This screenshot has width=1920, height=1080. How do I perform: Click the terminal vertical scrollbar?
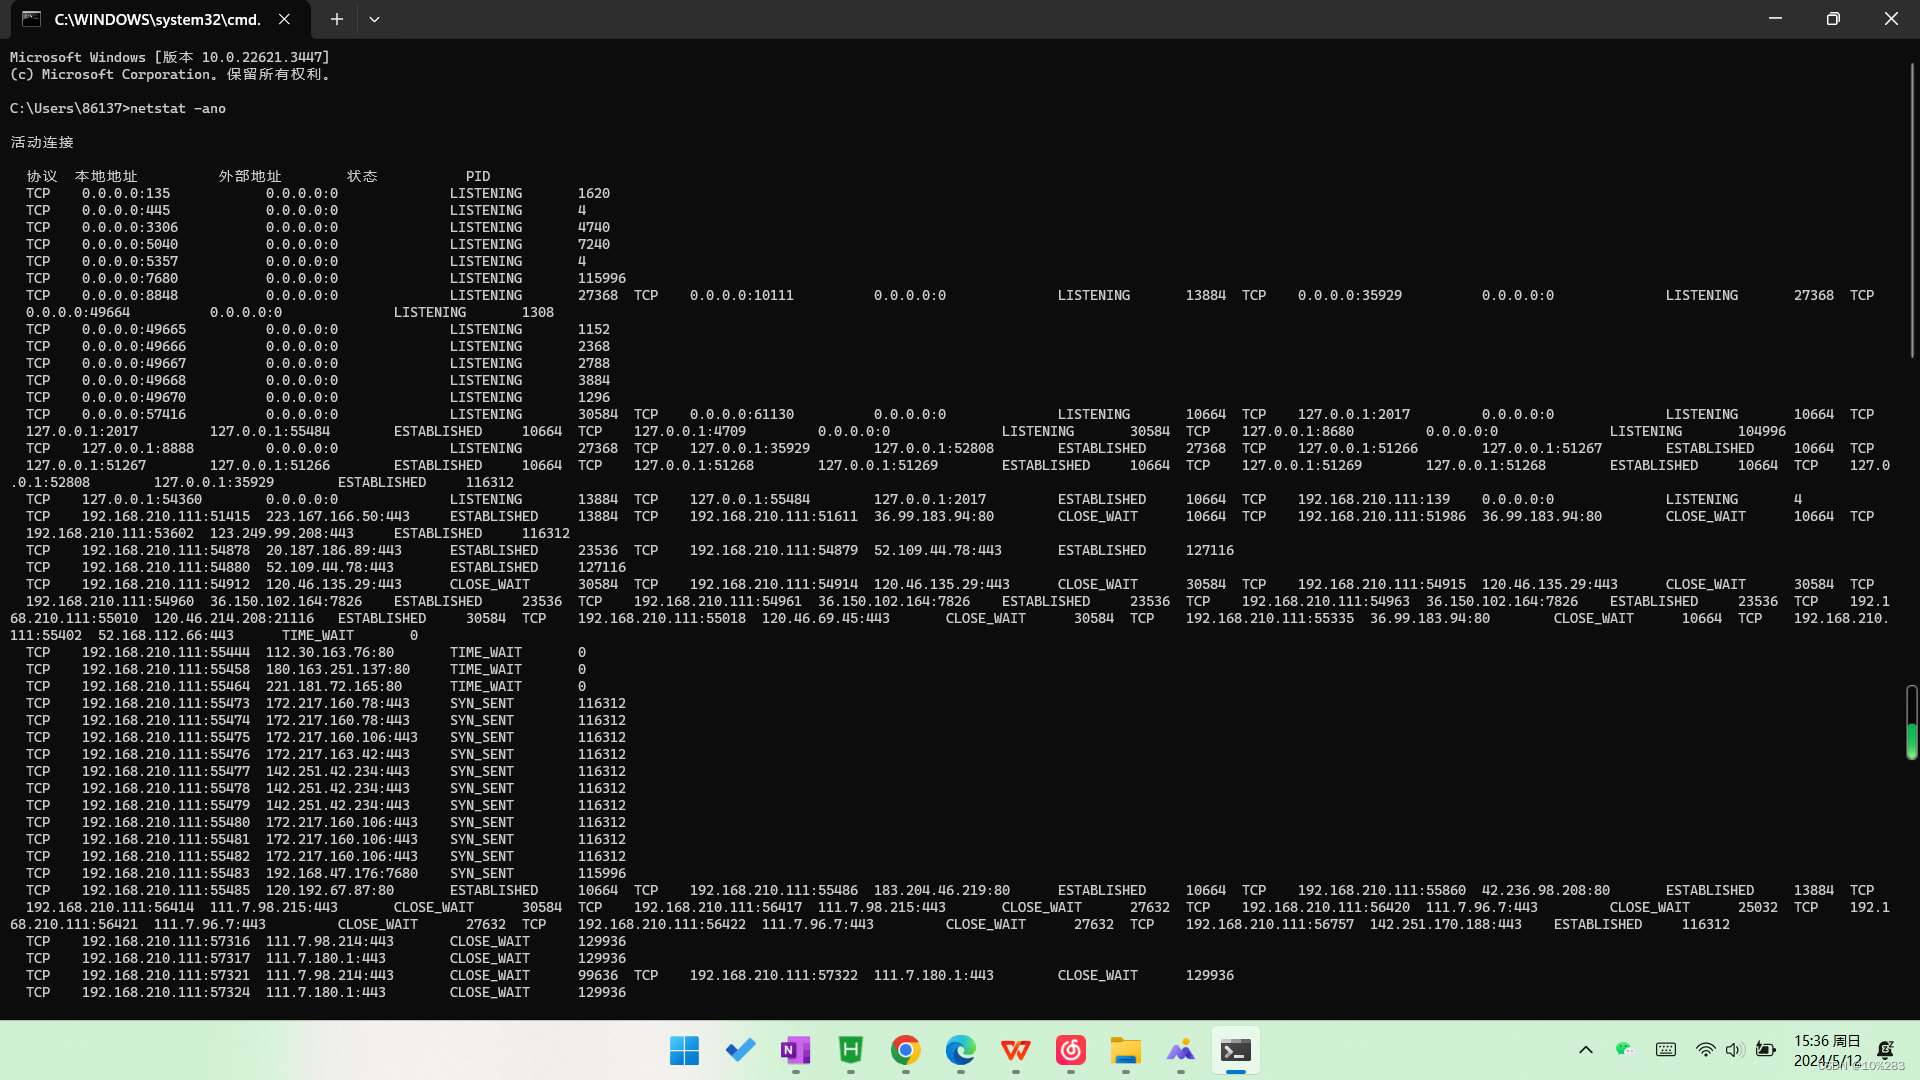click(1912, 210)
